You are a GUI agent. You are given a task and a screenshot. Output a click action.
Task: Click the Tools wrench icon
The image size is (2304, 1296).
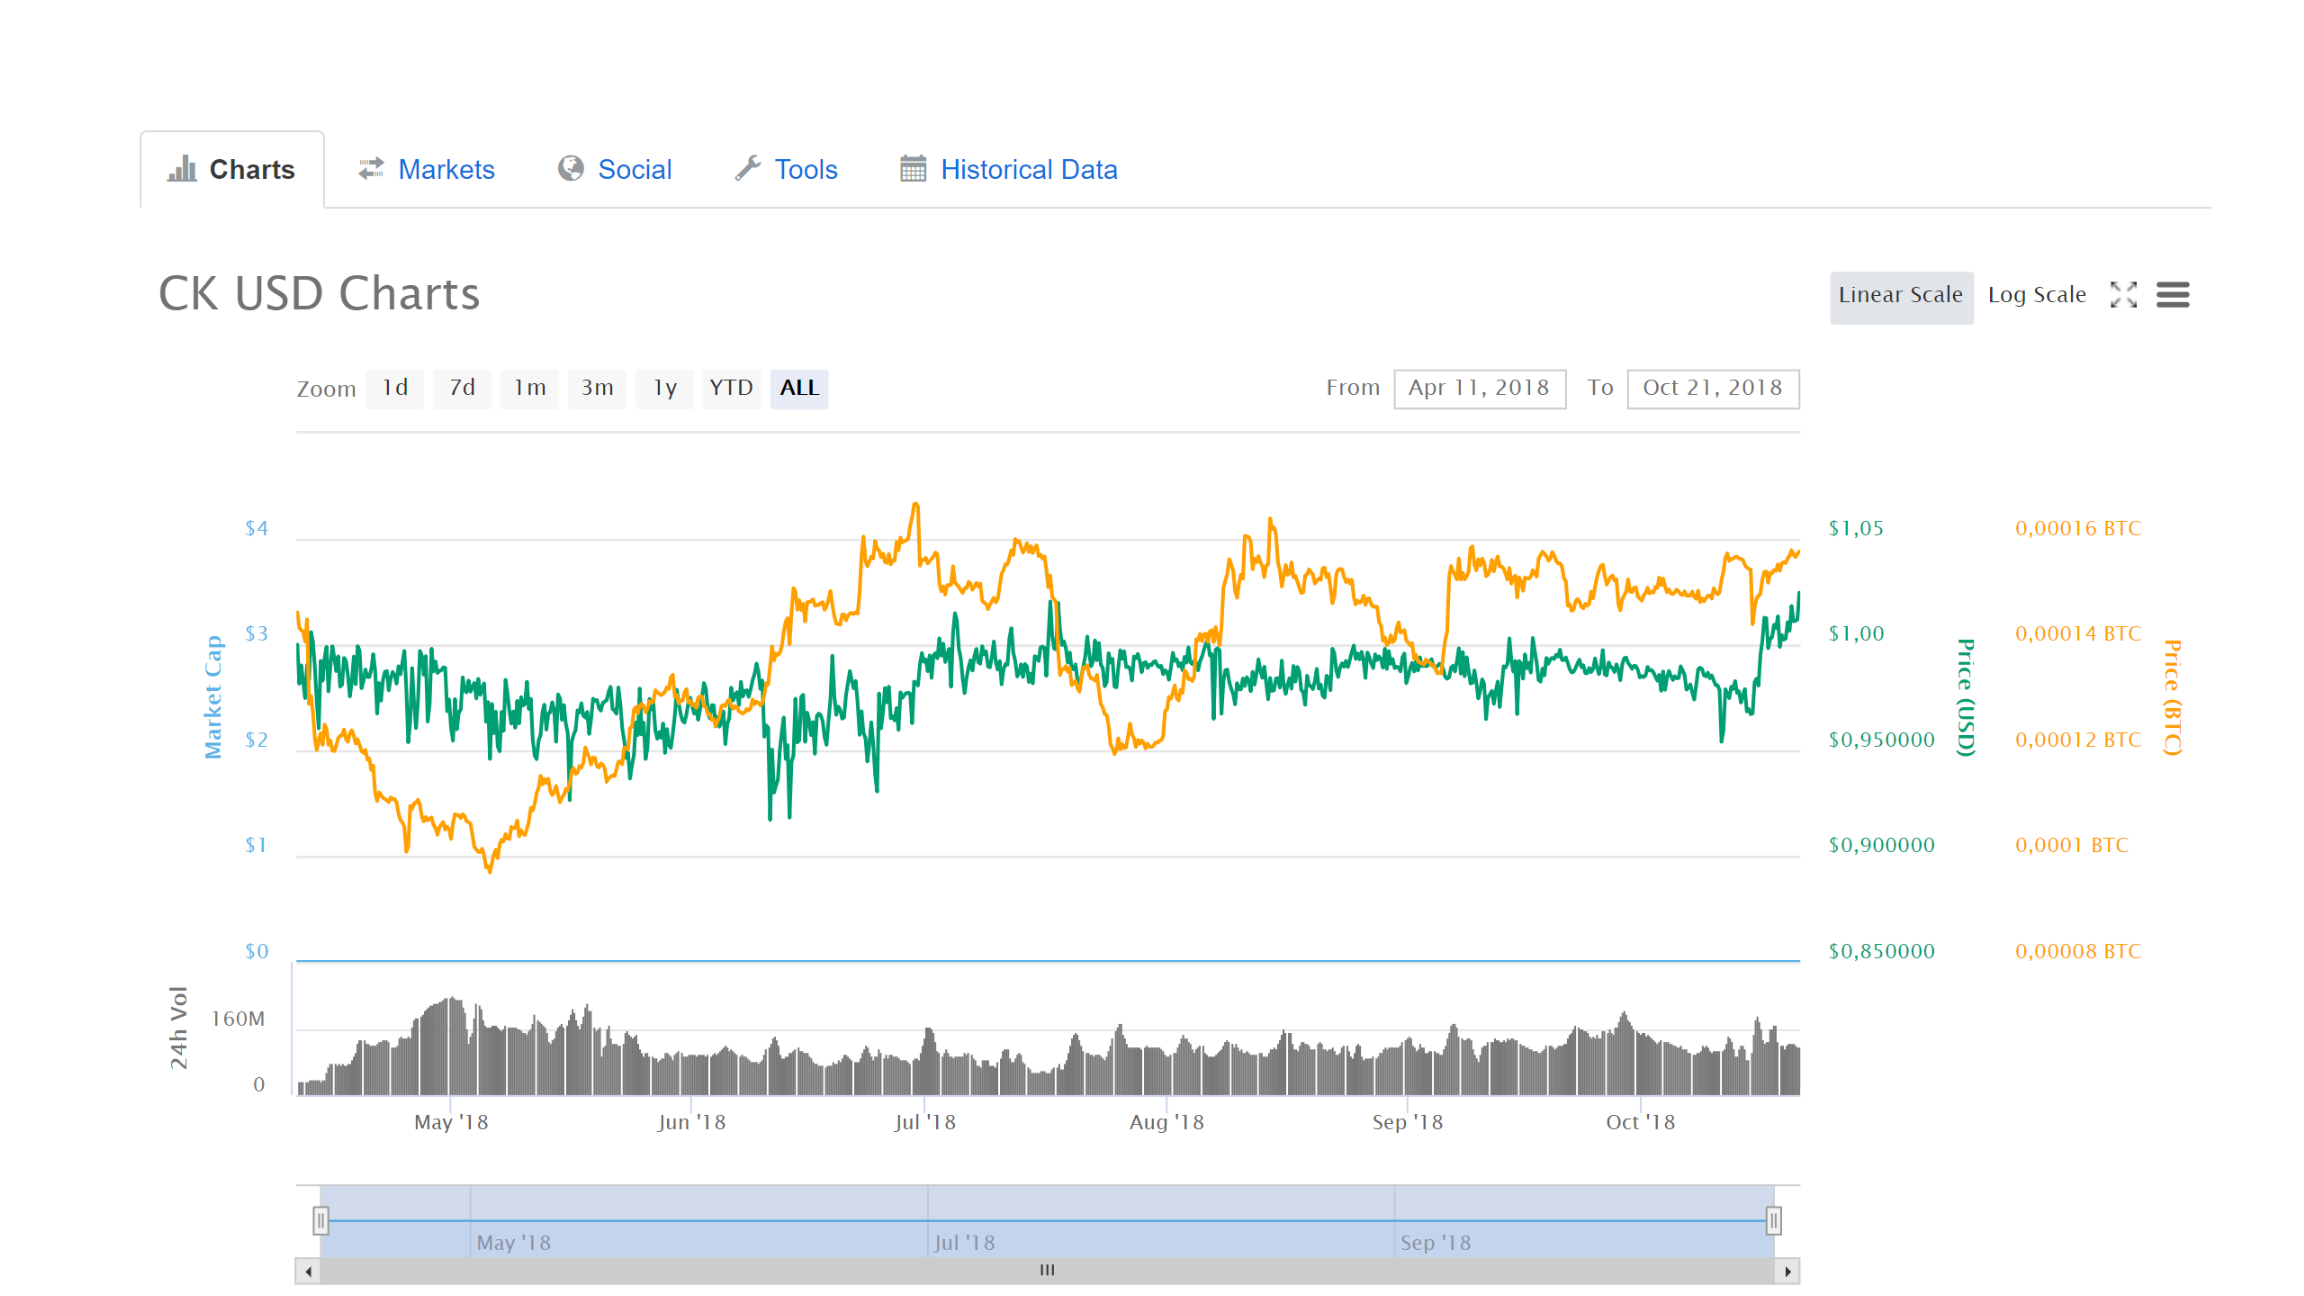coord(747,169)
